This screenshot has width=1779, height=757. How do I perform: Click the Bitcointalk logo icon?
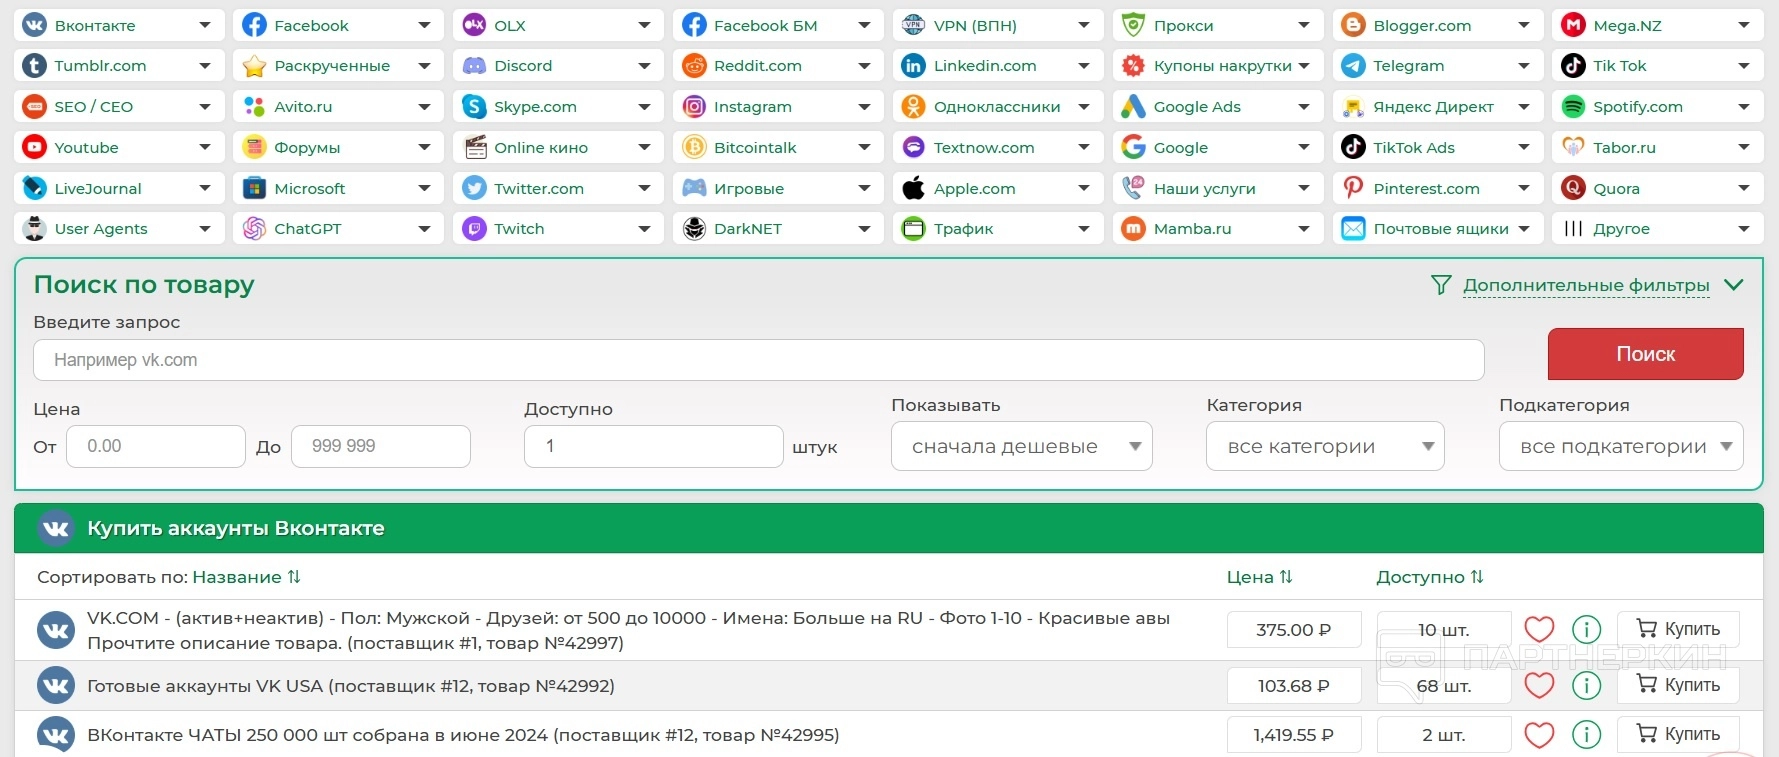(694, 148)
